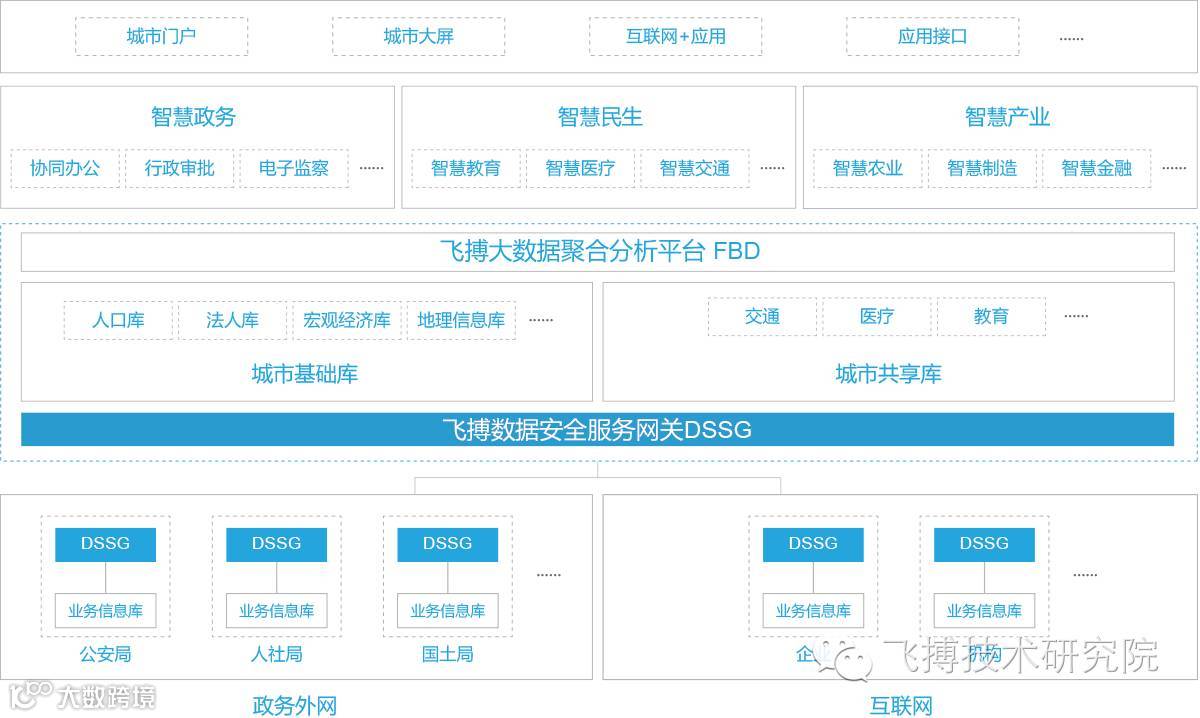Select the 城市大屏 box

point(418,36)
